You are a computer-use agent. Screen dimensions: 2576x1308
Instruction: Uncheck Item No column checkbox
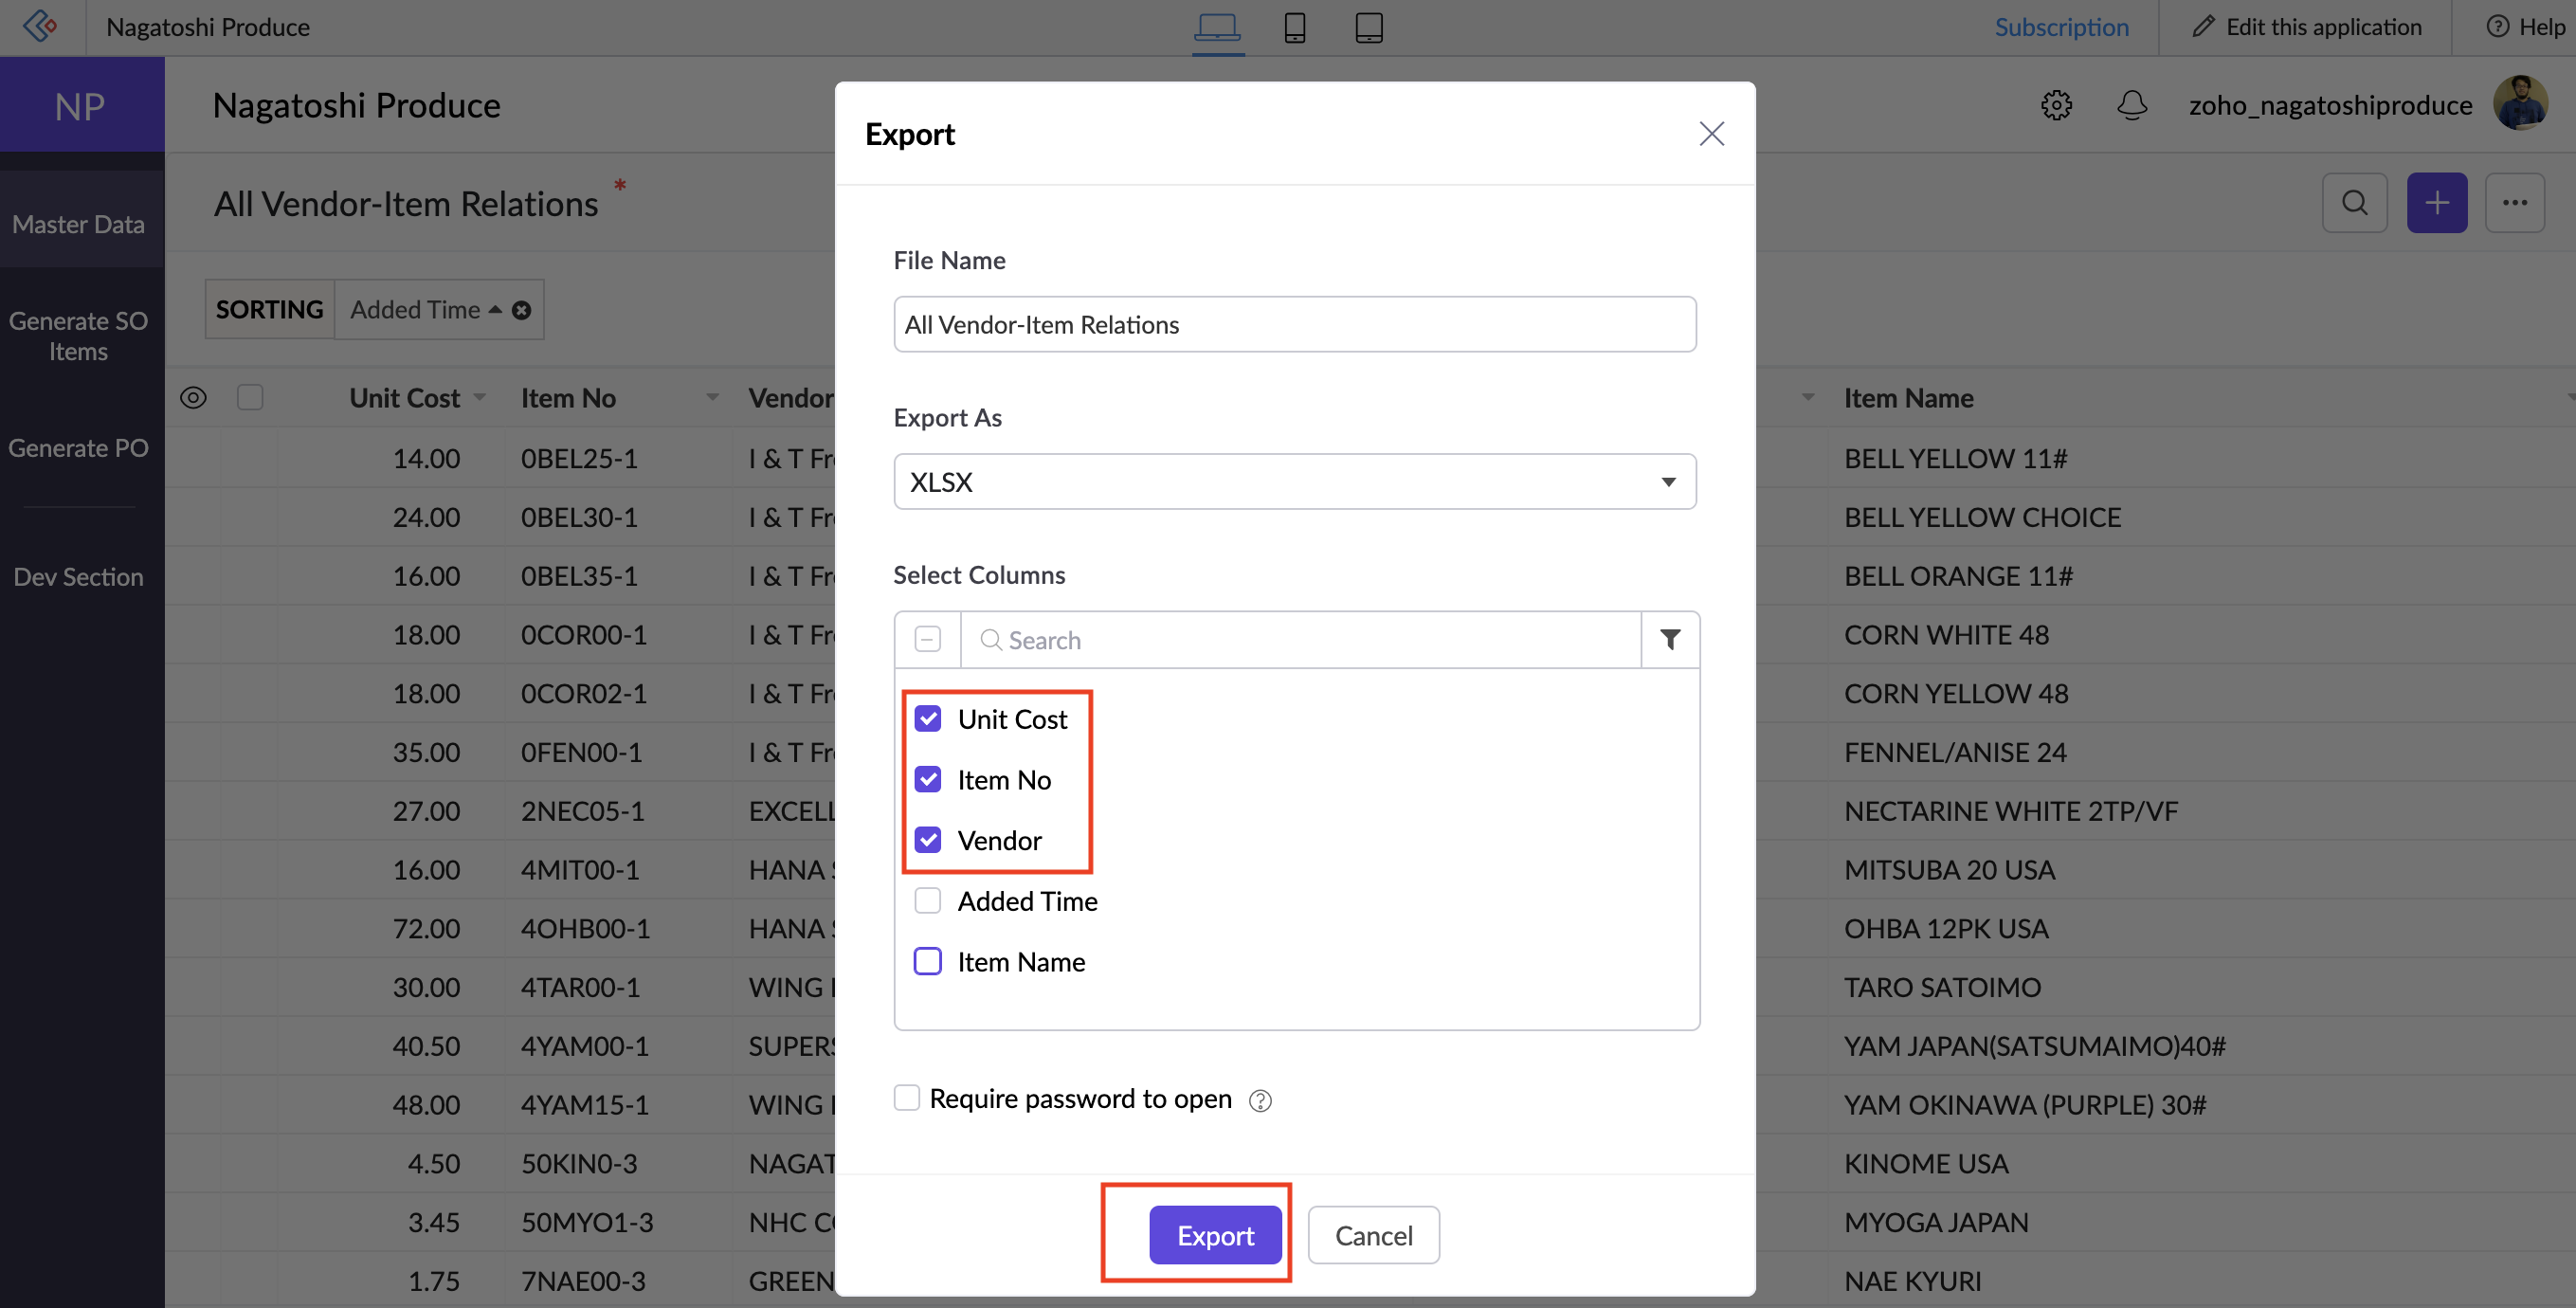927,779
